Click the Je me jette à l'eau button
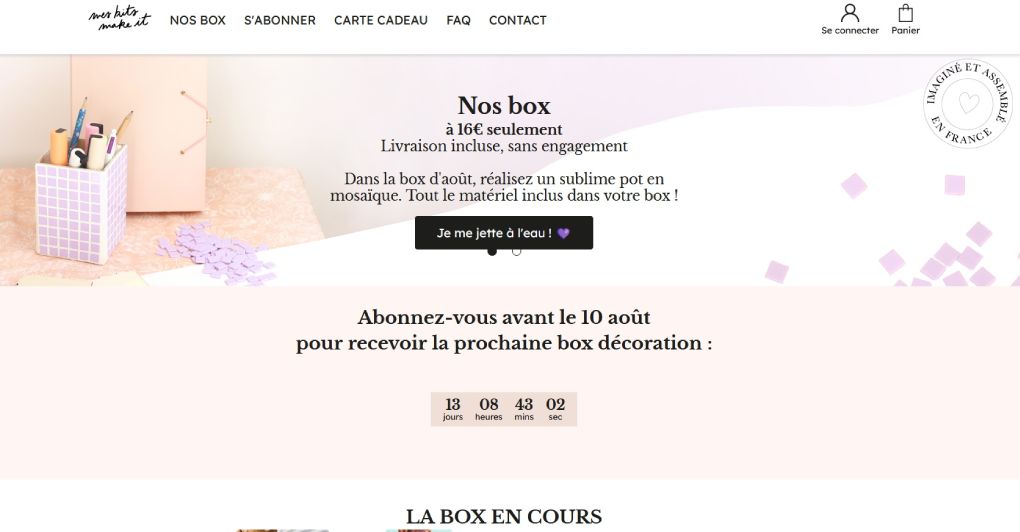Screen dimensions: 1020x532 [503, 233]
